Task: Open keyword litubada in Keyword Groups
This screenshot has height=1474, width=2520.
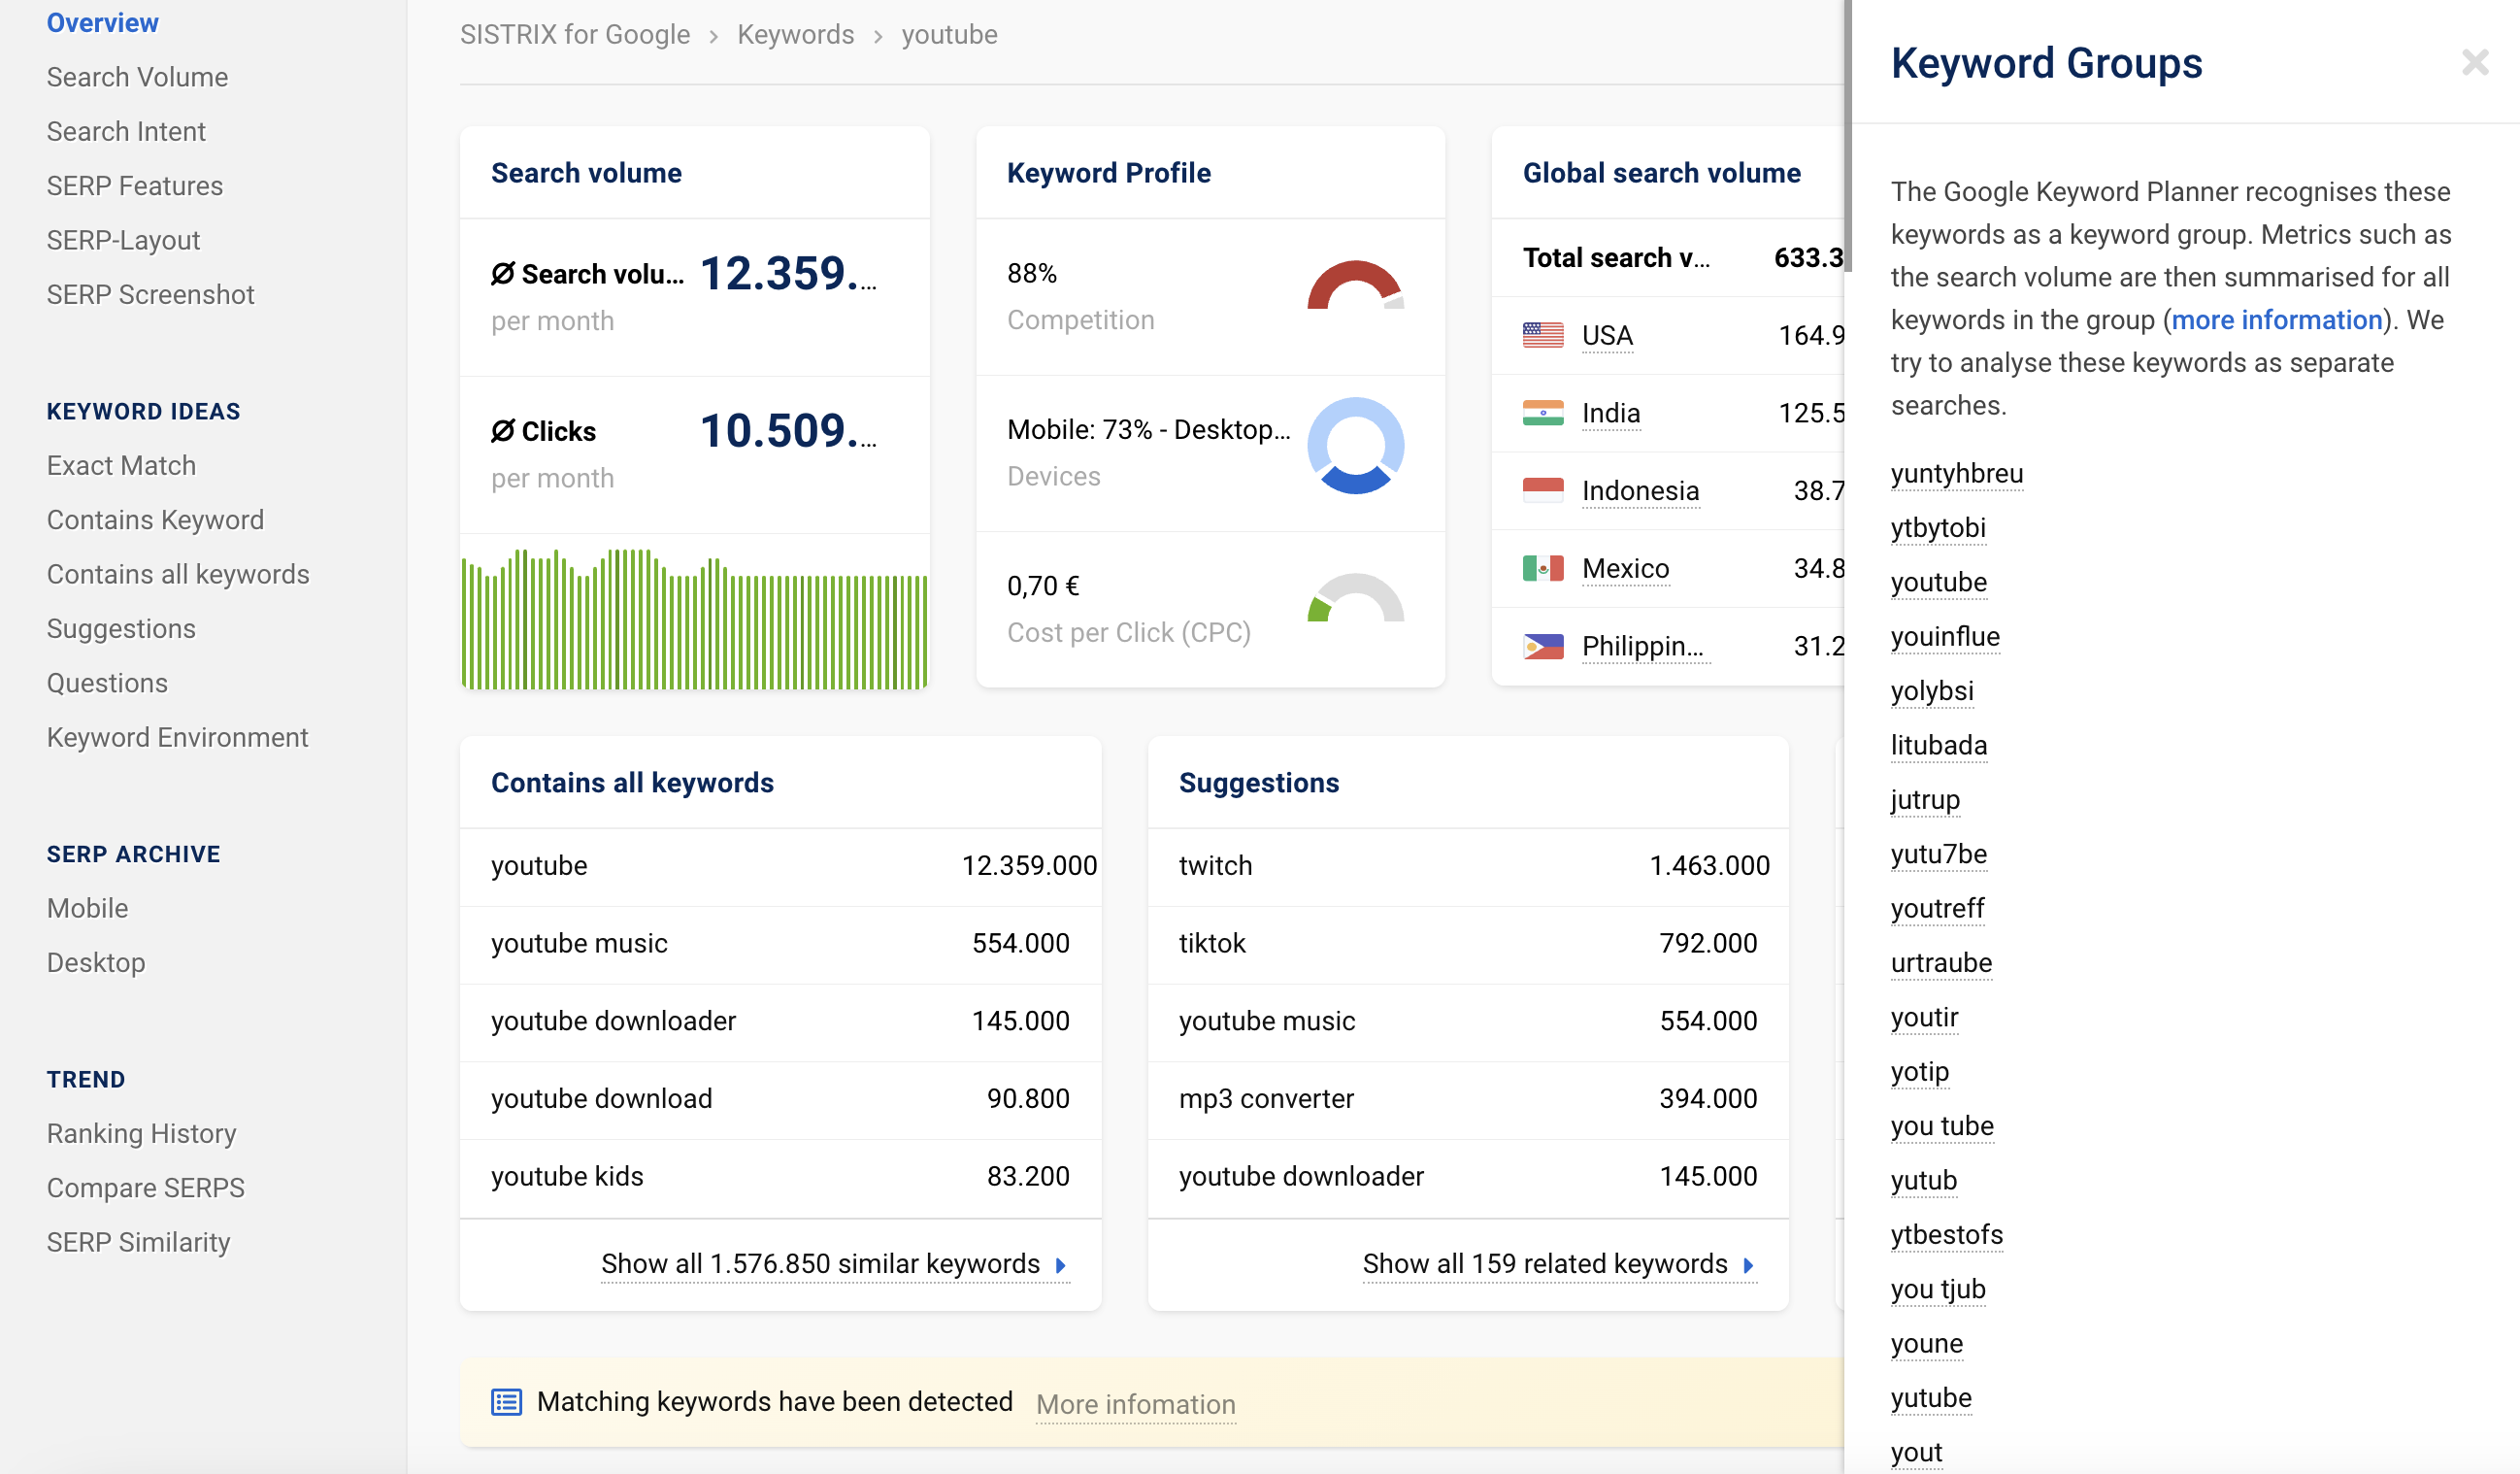Action: point(1938,745)
